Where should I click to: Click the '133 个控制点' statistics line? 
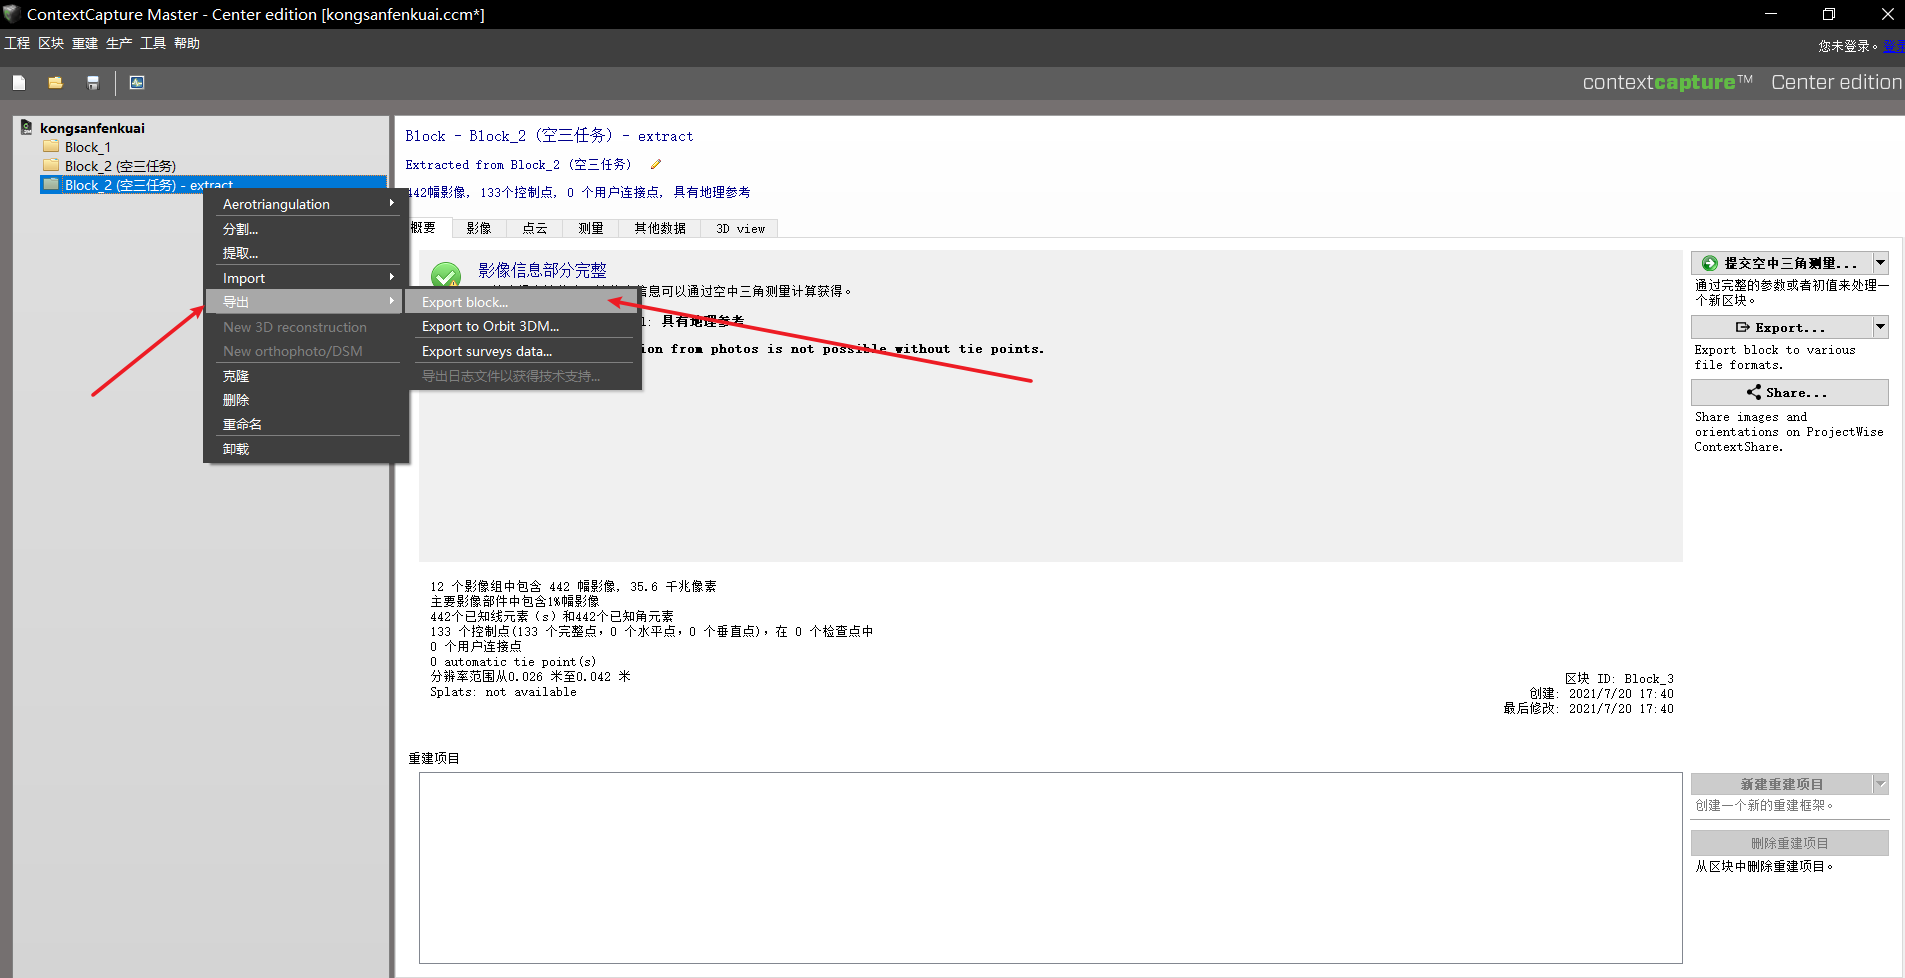pyautogui.click(x=651, y=632)
